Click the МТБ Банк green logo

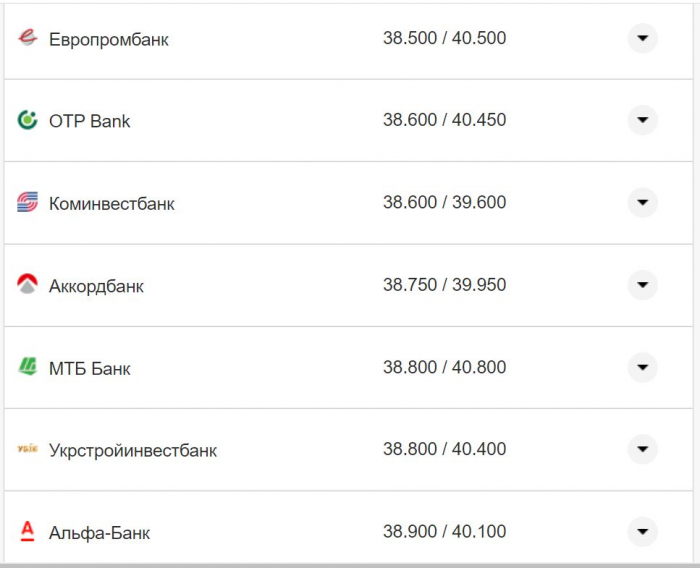(x=27, y=367)
